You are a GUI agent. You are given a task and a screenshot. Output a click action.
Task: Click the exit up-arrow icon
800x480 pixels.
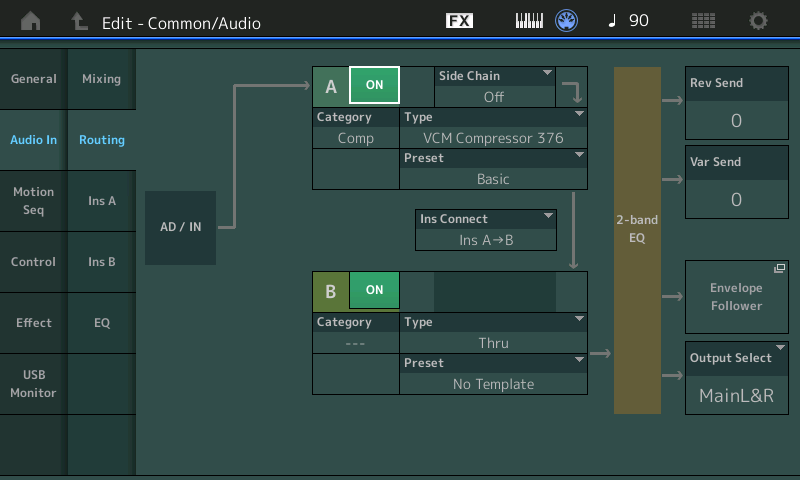79,21
